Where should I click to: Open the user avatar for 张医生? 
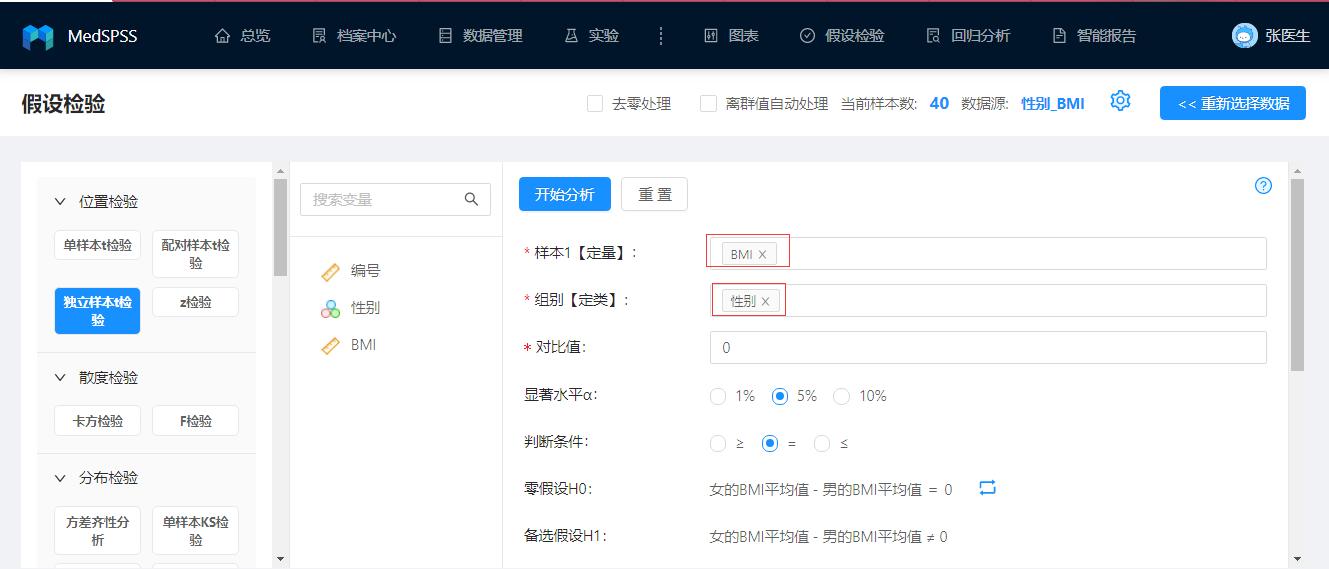(1244, 36)
